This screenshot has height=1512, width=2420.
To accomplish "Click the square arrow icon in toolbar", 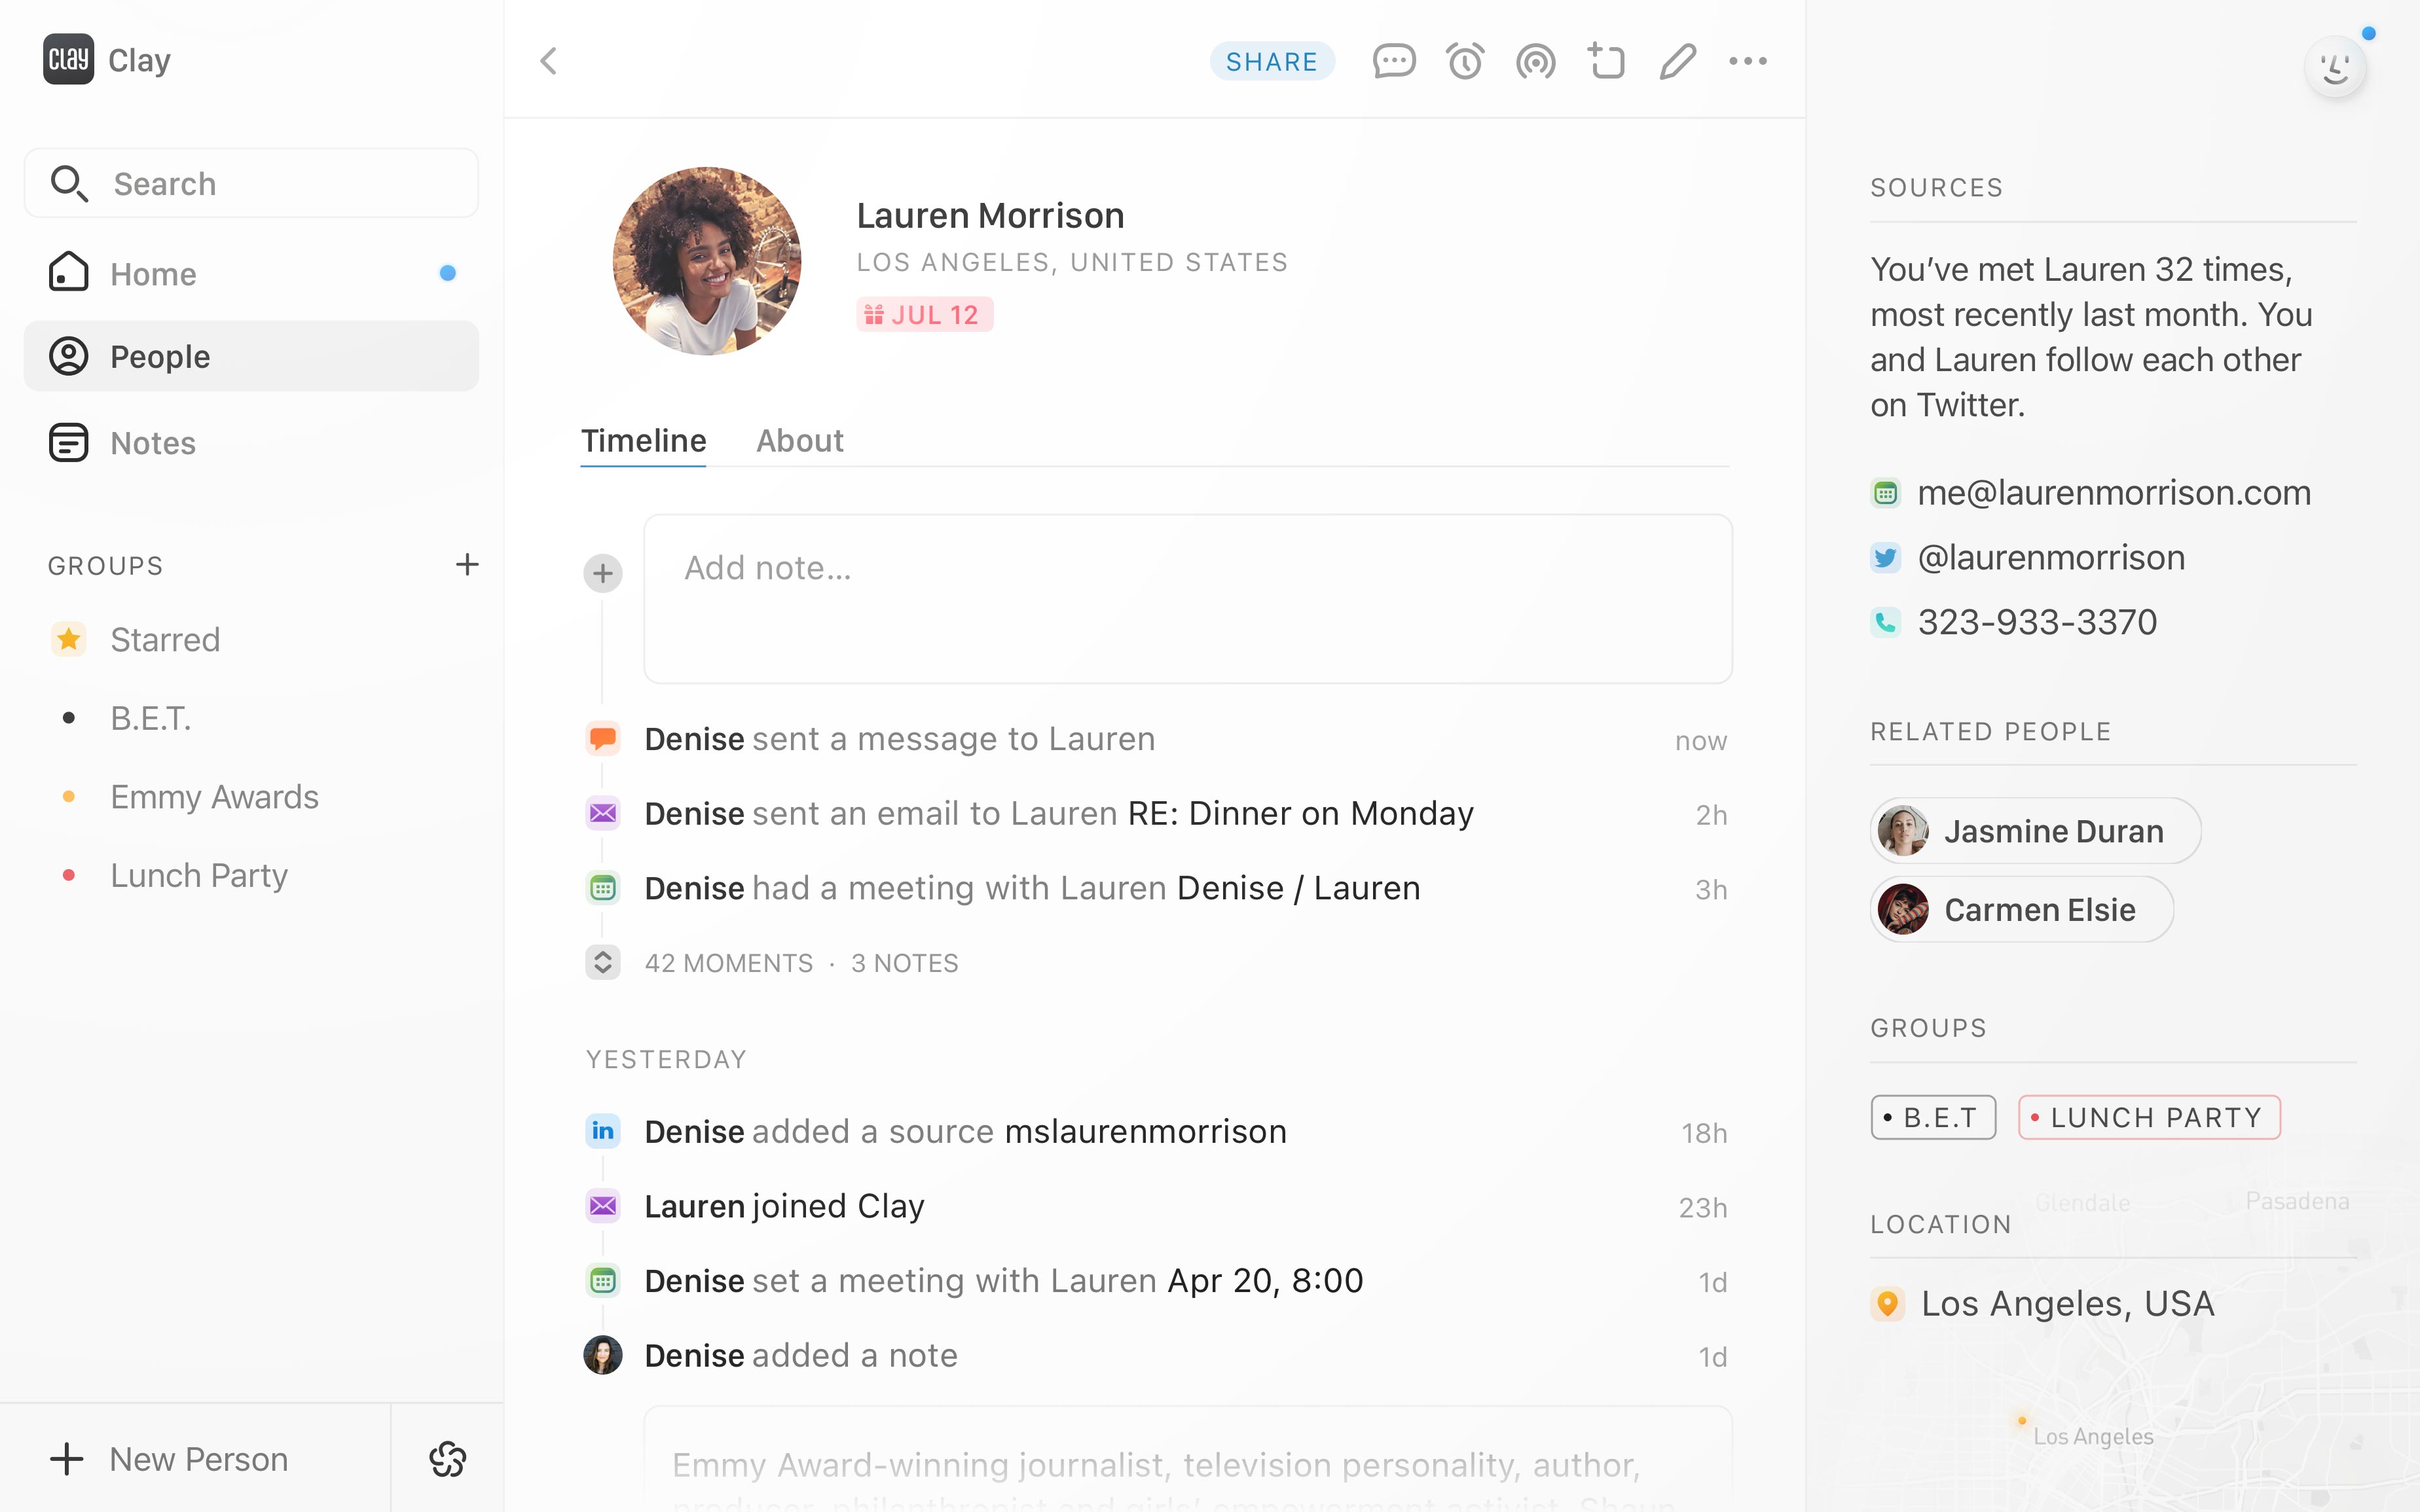I will click(1606, 61).
